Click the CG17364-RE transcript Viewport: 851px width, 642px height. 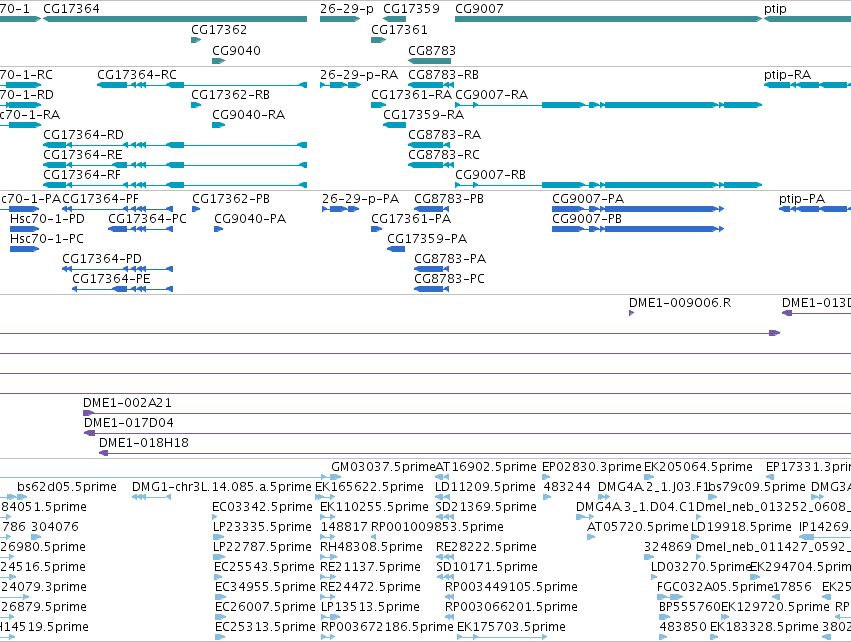(x=175, y=165)
